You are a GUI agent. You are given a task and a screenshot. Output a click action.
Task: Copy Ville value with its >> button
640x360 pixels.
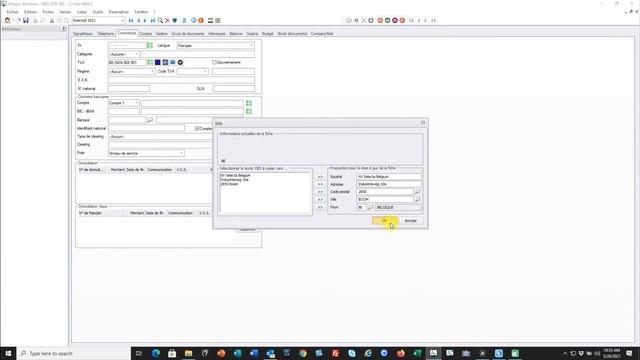click(320, 200)
